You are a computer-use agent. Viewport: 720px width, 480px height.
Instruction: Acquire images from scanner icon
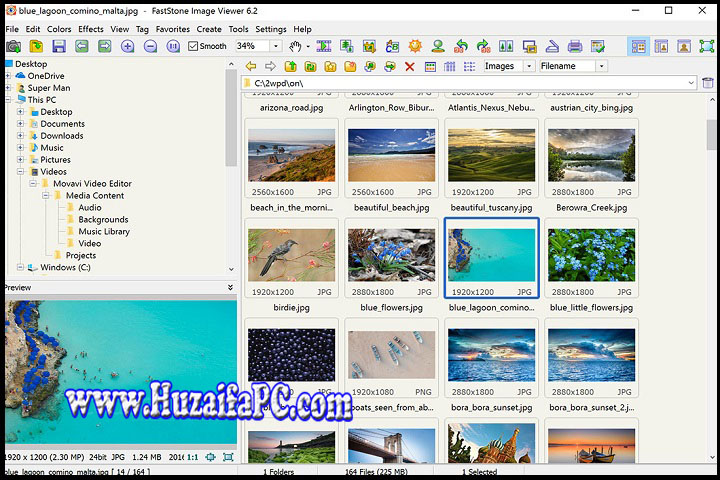(552, 46)
